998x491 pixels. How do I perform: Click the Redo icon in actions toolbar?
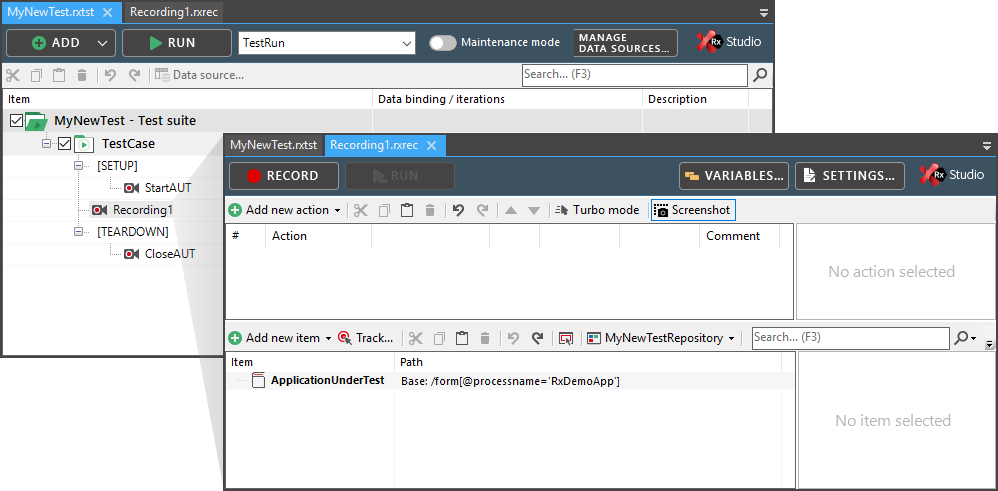(x=482, y=210)
